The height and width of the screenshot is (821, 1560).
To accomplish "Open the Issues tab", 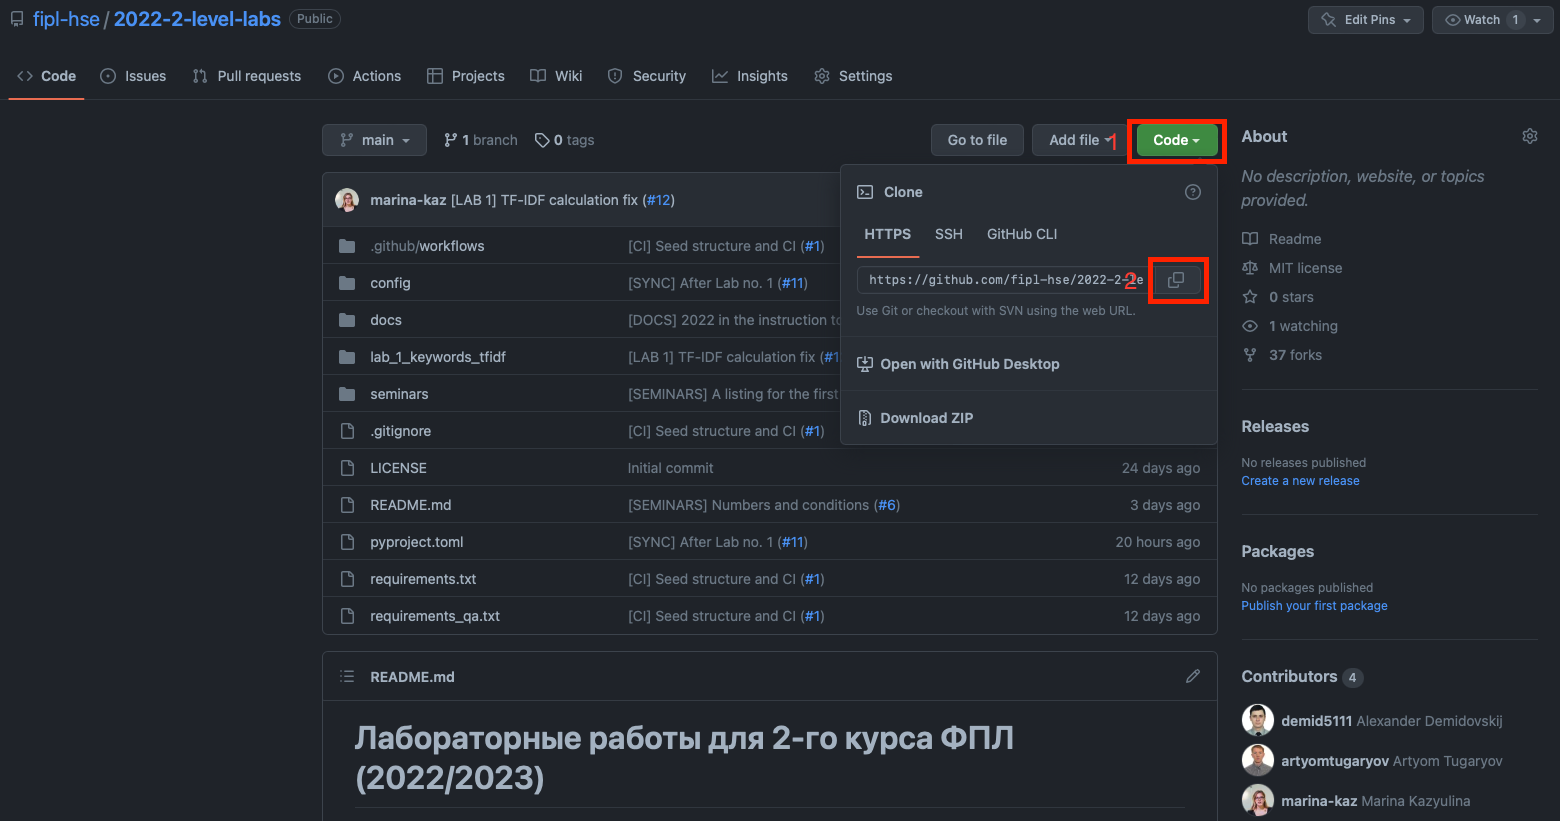I will [133, 76].
